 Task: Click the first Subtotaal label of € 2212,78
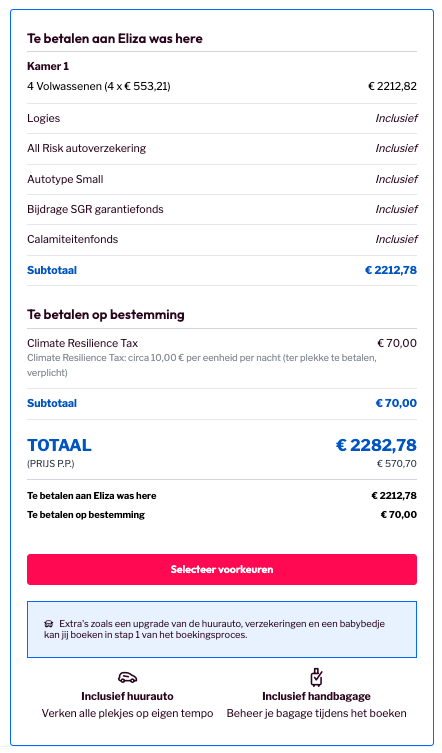coord(52,270)
